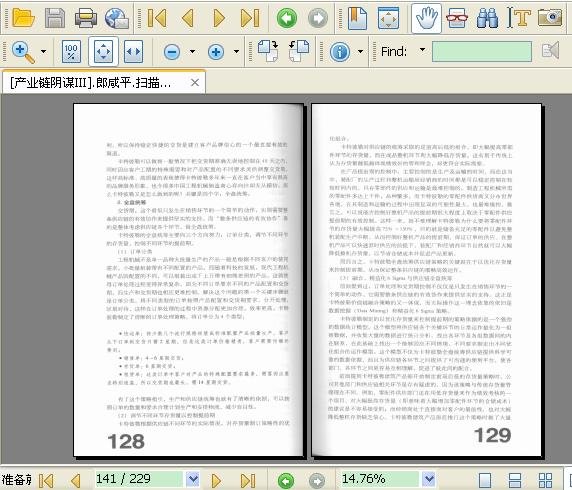This screenshot has width=572, height=490.
Task: Open magnifier tool dropdown arrow
Action: 43,51
